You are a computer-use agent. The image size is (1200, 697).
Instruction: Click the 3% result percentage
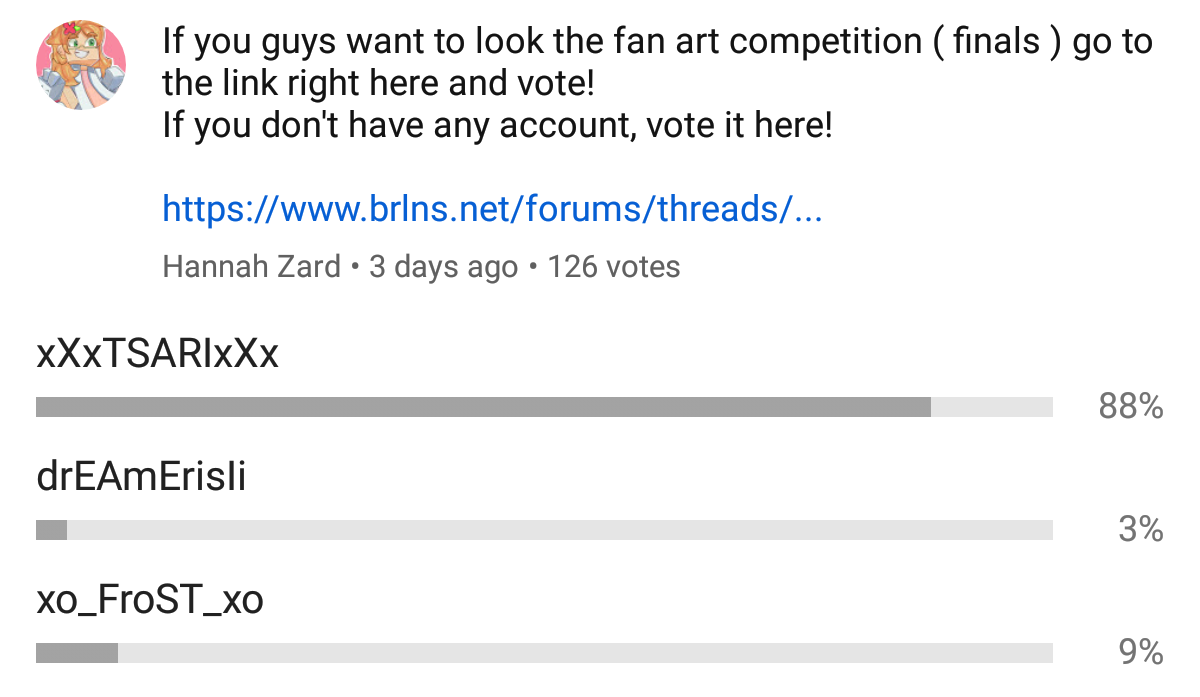pos(1141,529)
